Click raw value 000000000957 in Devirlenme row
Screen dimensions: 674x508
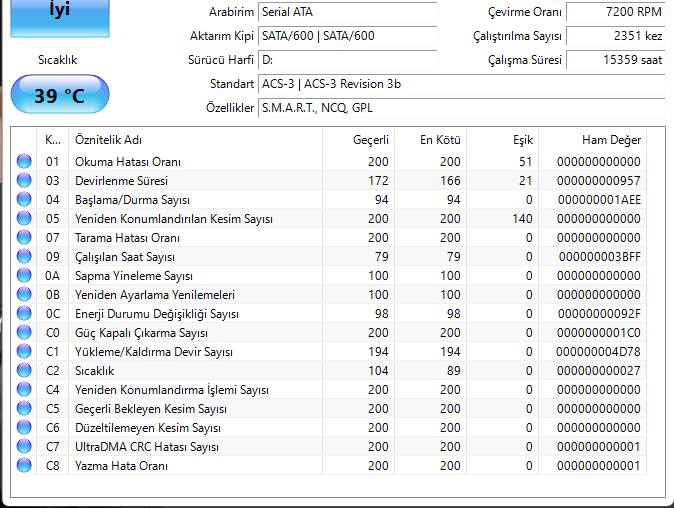[599, 181]
